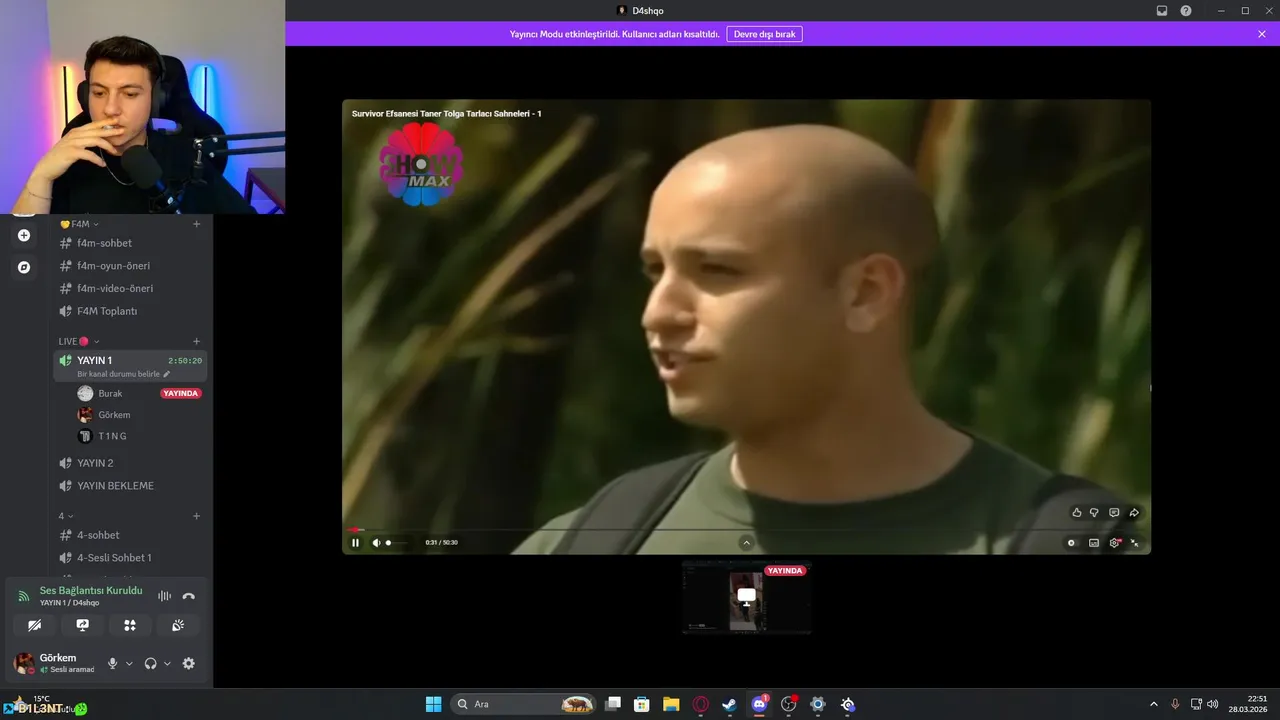Viewport: 1280px width, 720px height.
Task: Open Discord user settings gear
Action: coord(188,664)
